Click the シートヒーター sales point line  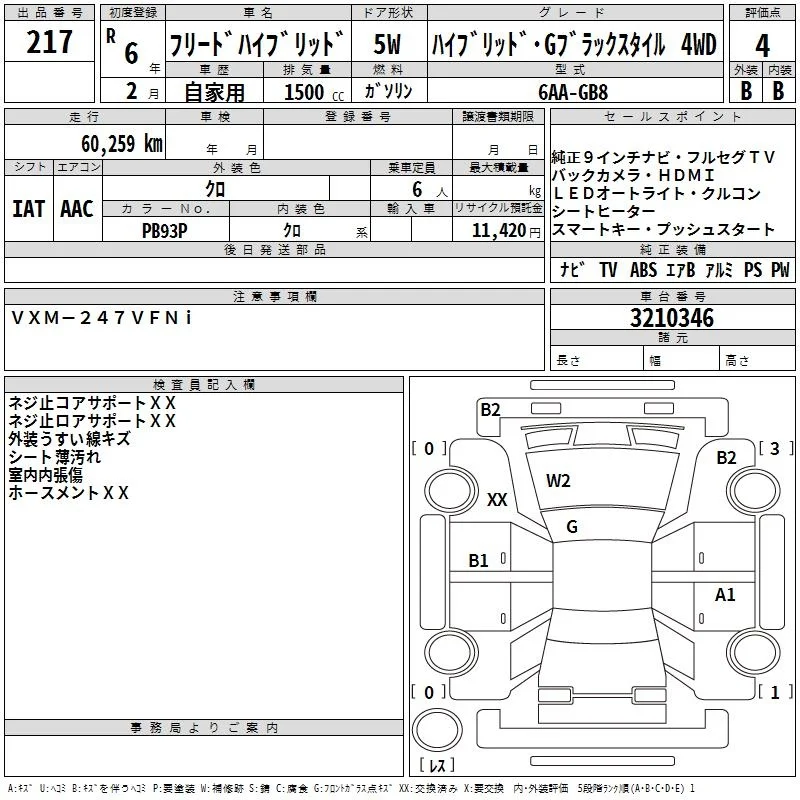pos(603,211)
